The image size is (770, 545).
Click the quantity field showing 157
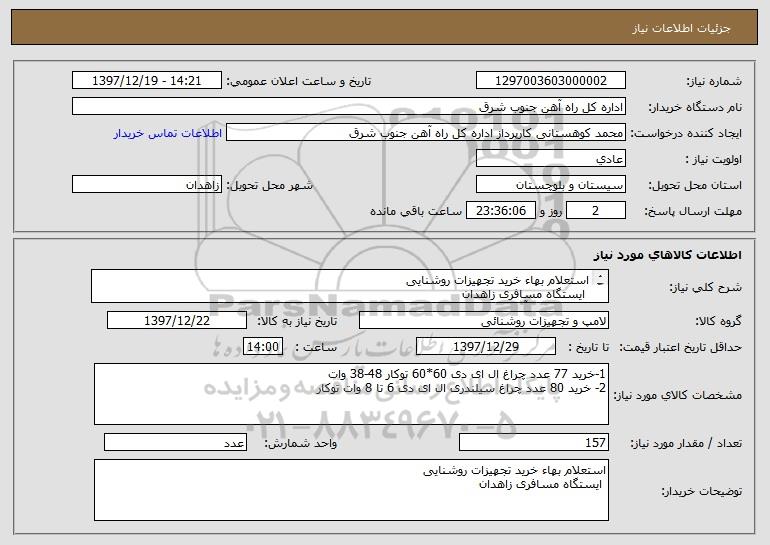pyautogui.click(x=534, y=442)
